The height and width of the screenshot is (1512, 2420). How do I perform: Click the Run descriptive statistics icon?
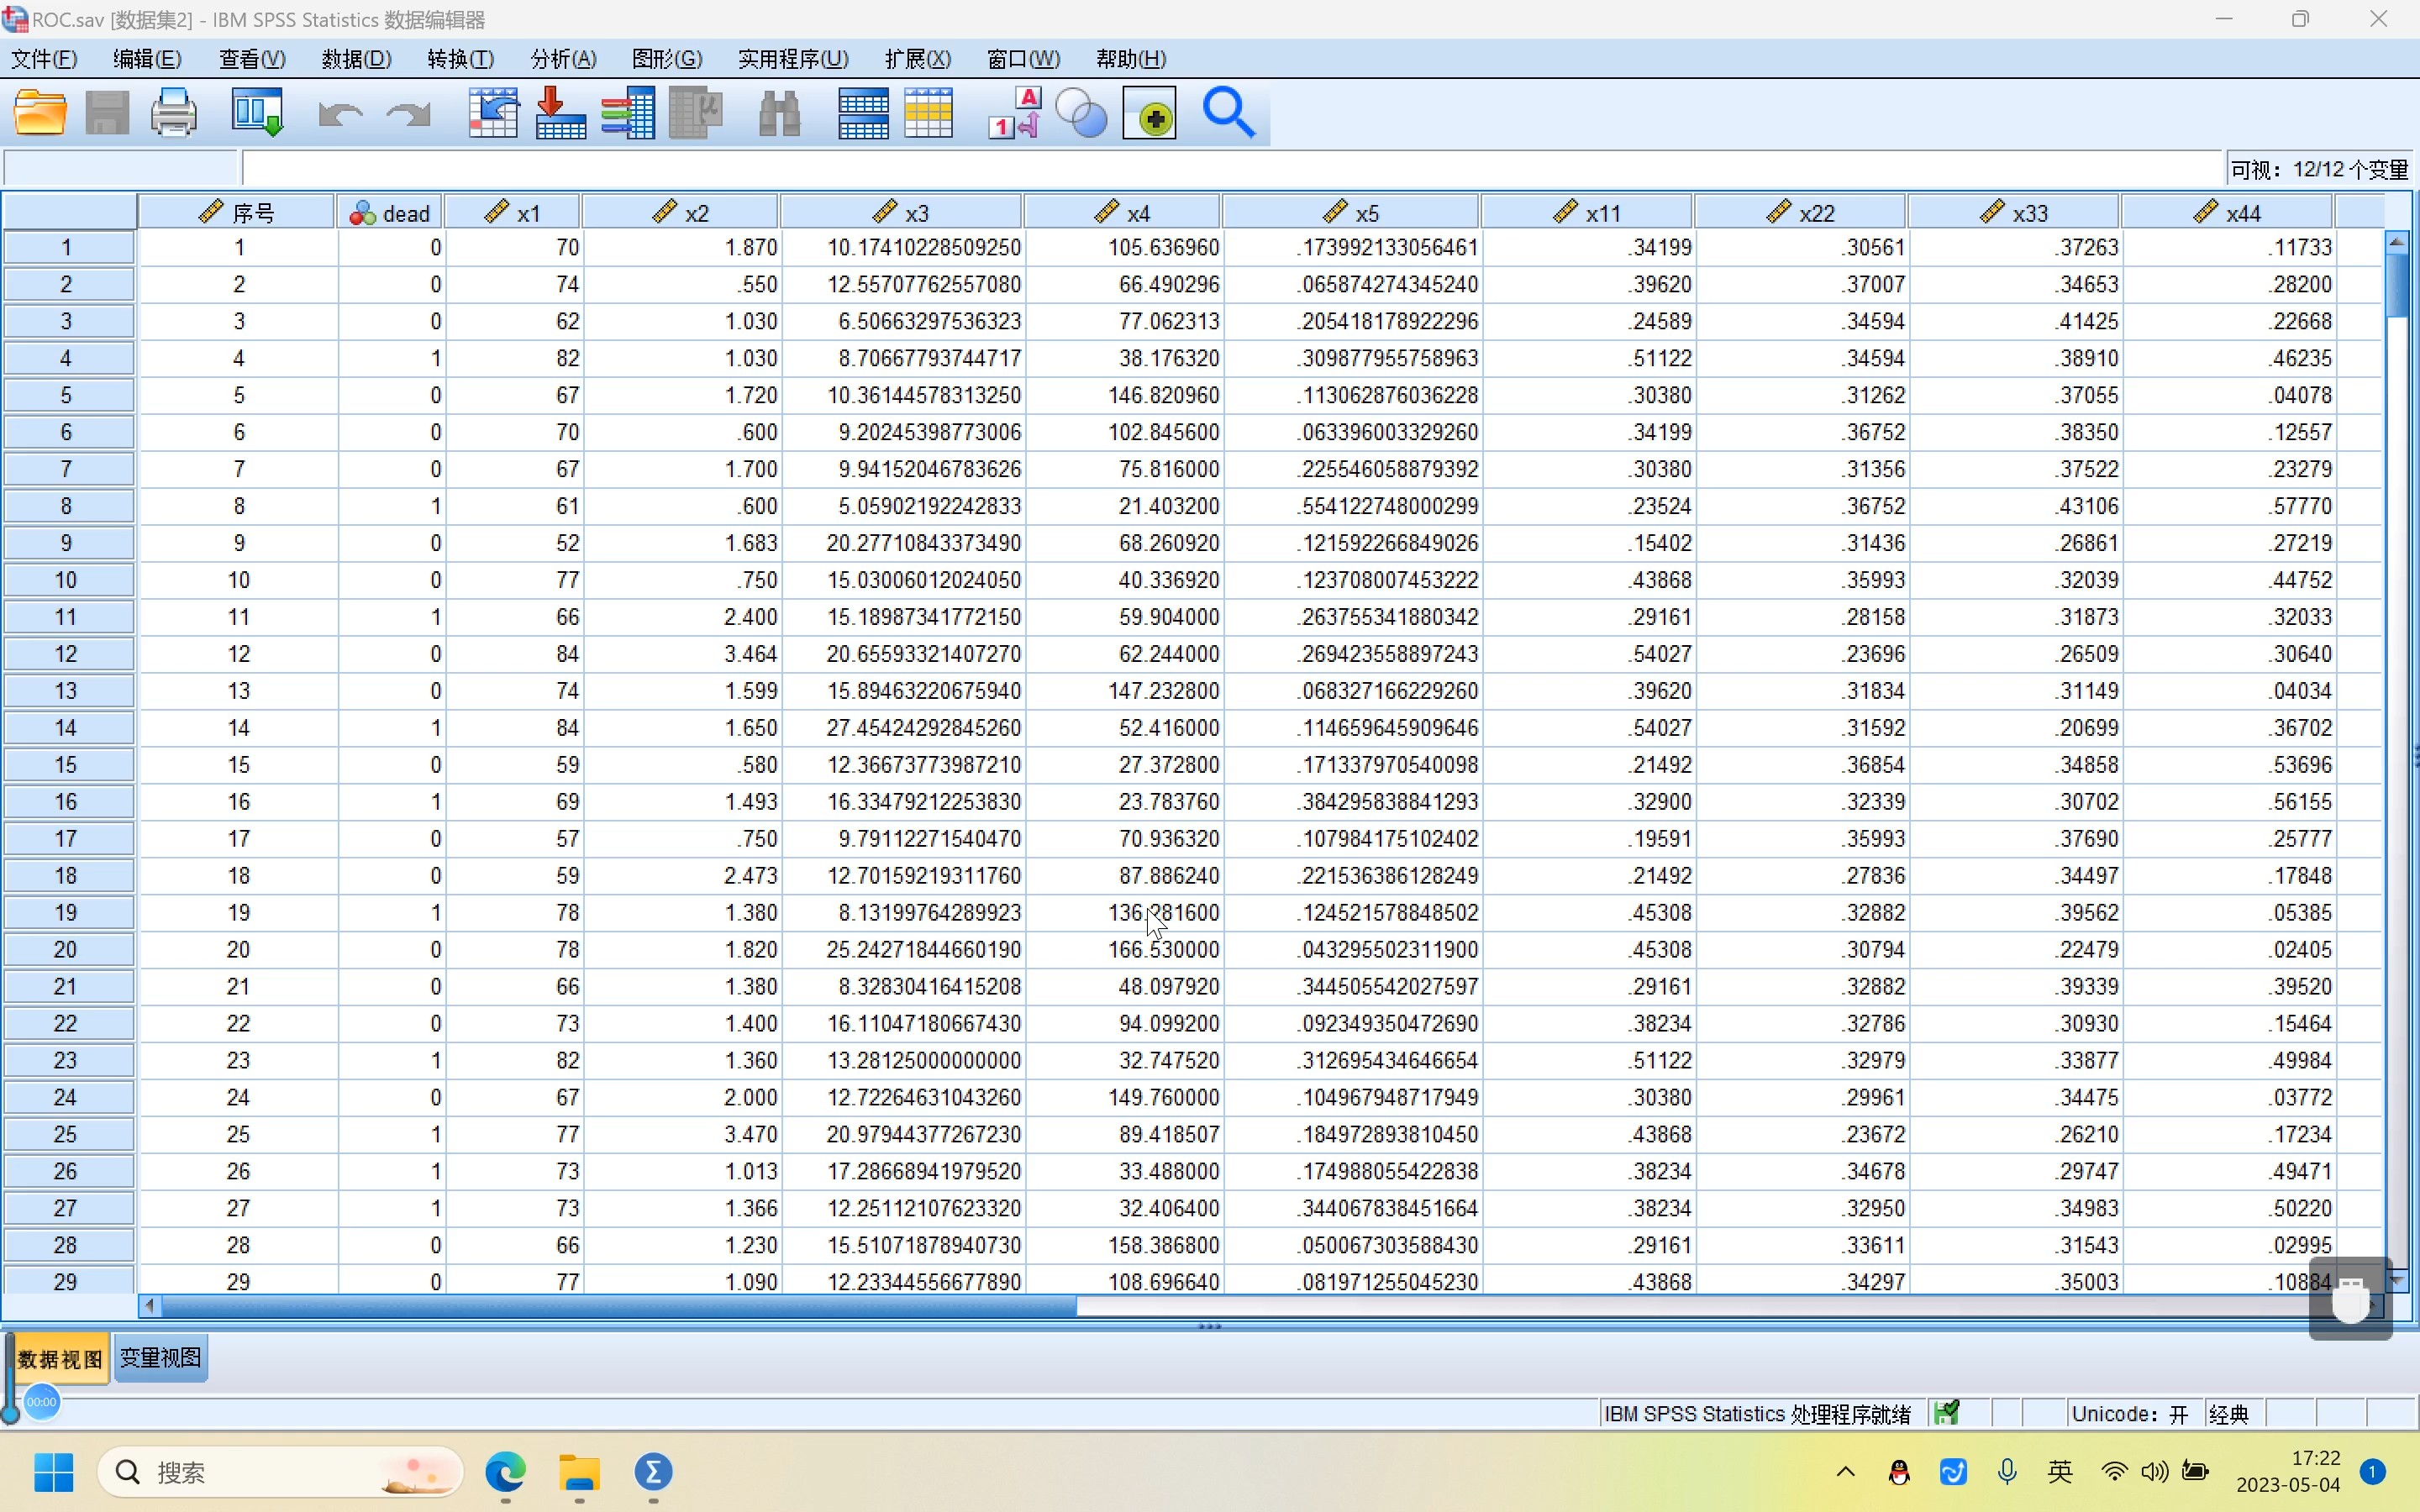tap(696, 113)
